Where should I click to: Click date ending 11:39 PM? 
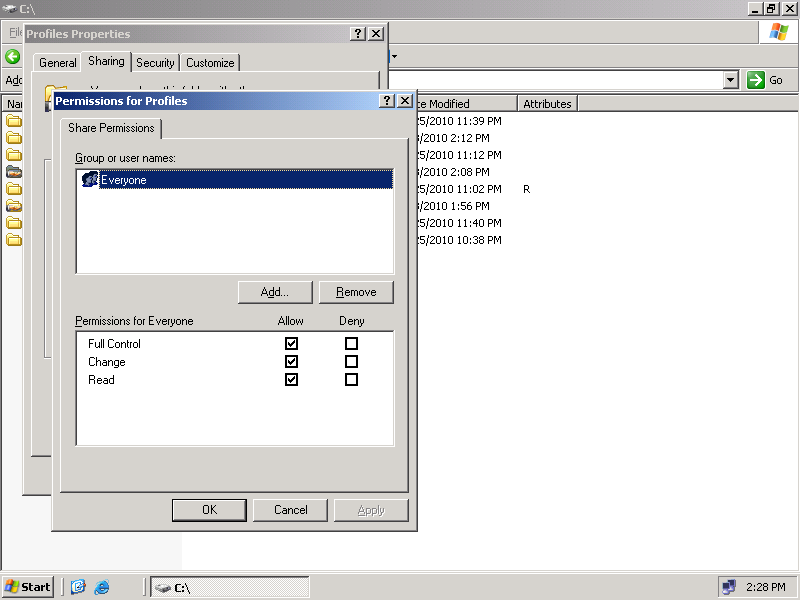pos(460,121)
